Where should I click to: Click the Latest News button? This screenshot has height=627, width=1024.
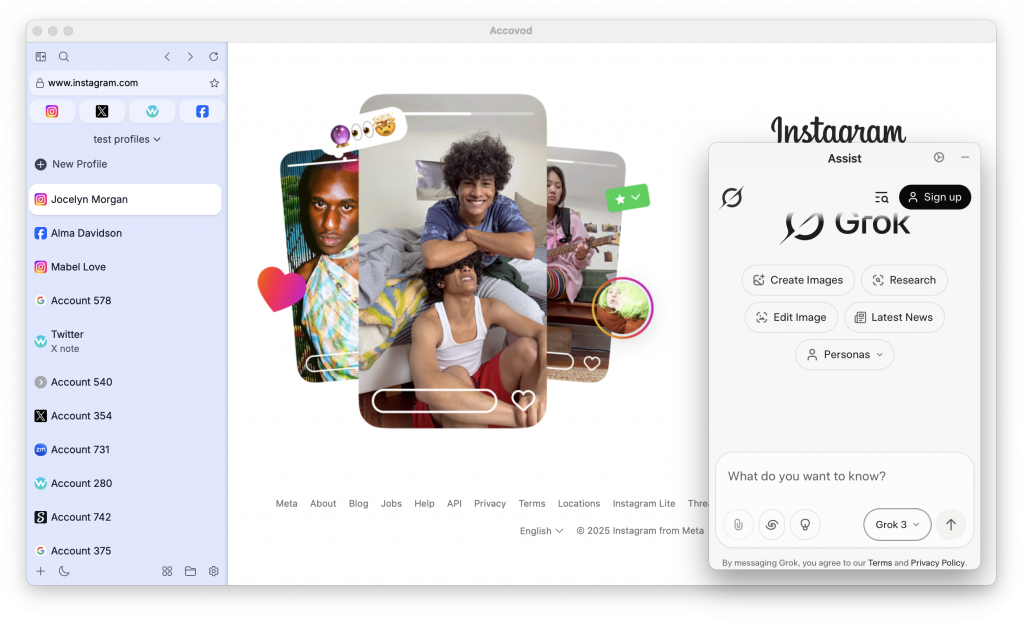894,317
